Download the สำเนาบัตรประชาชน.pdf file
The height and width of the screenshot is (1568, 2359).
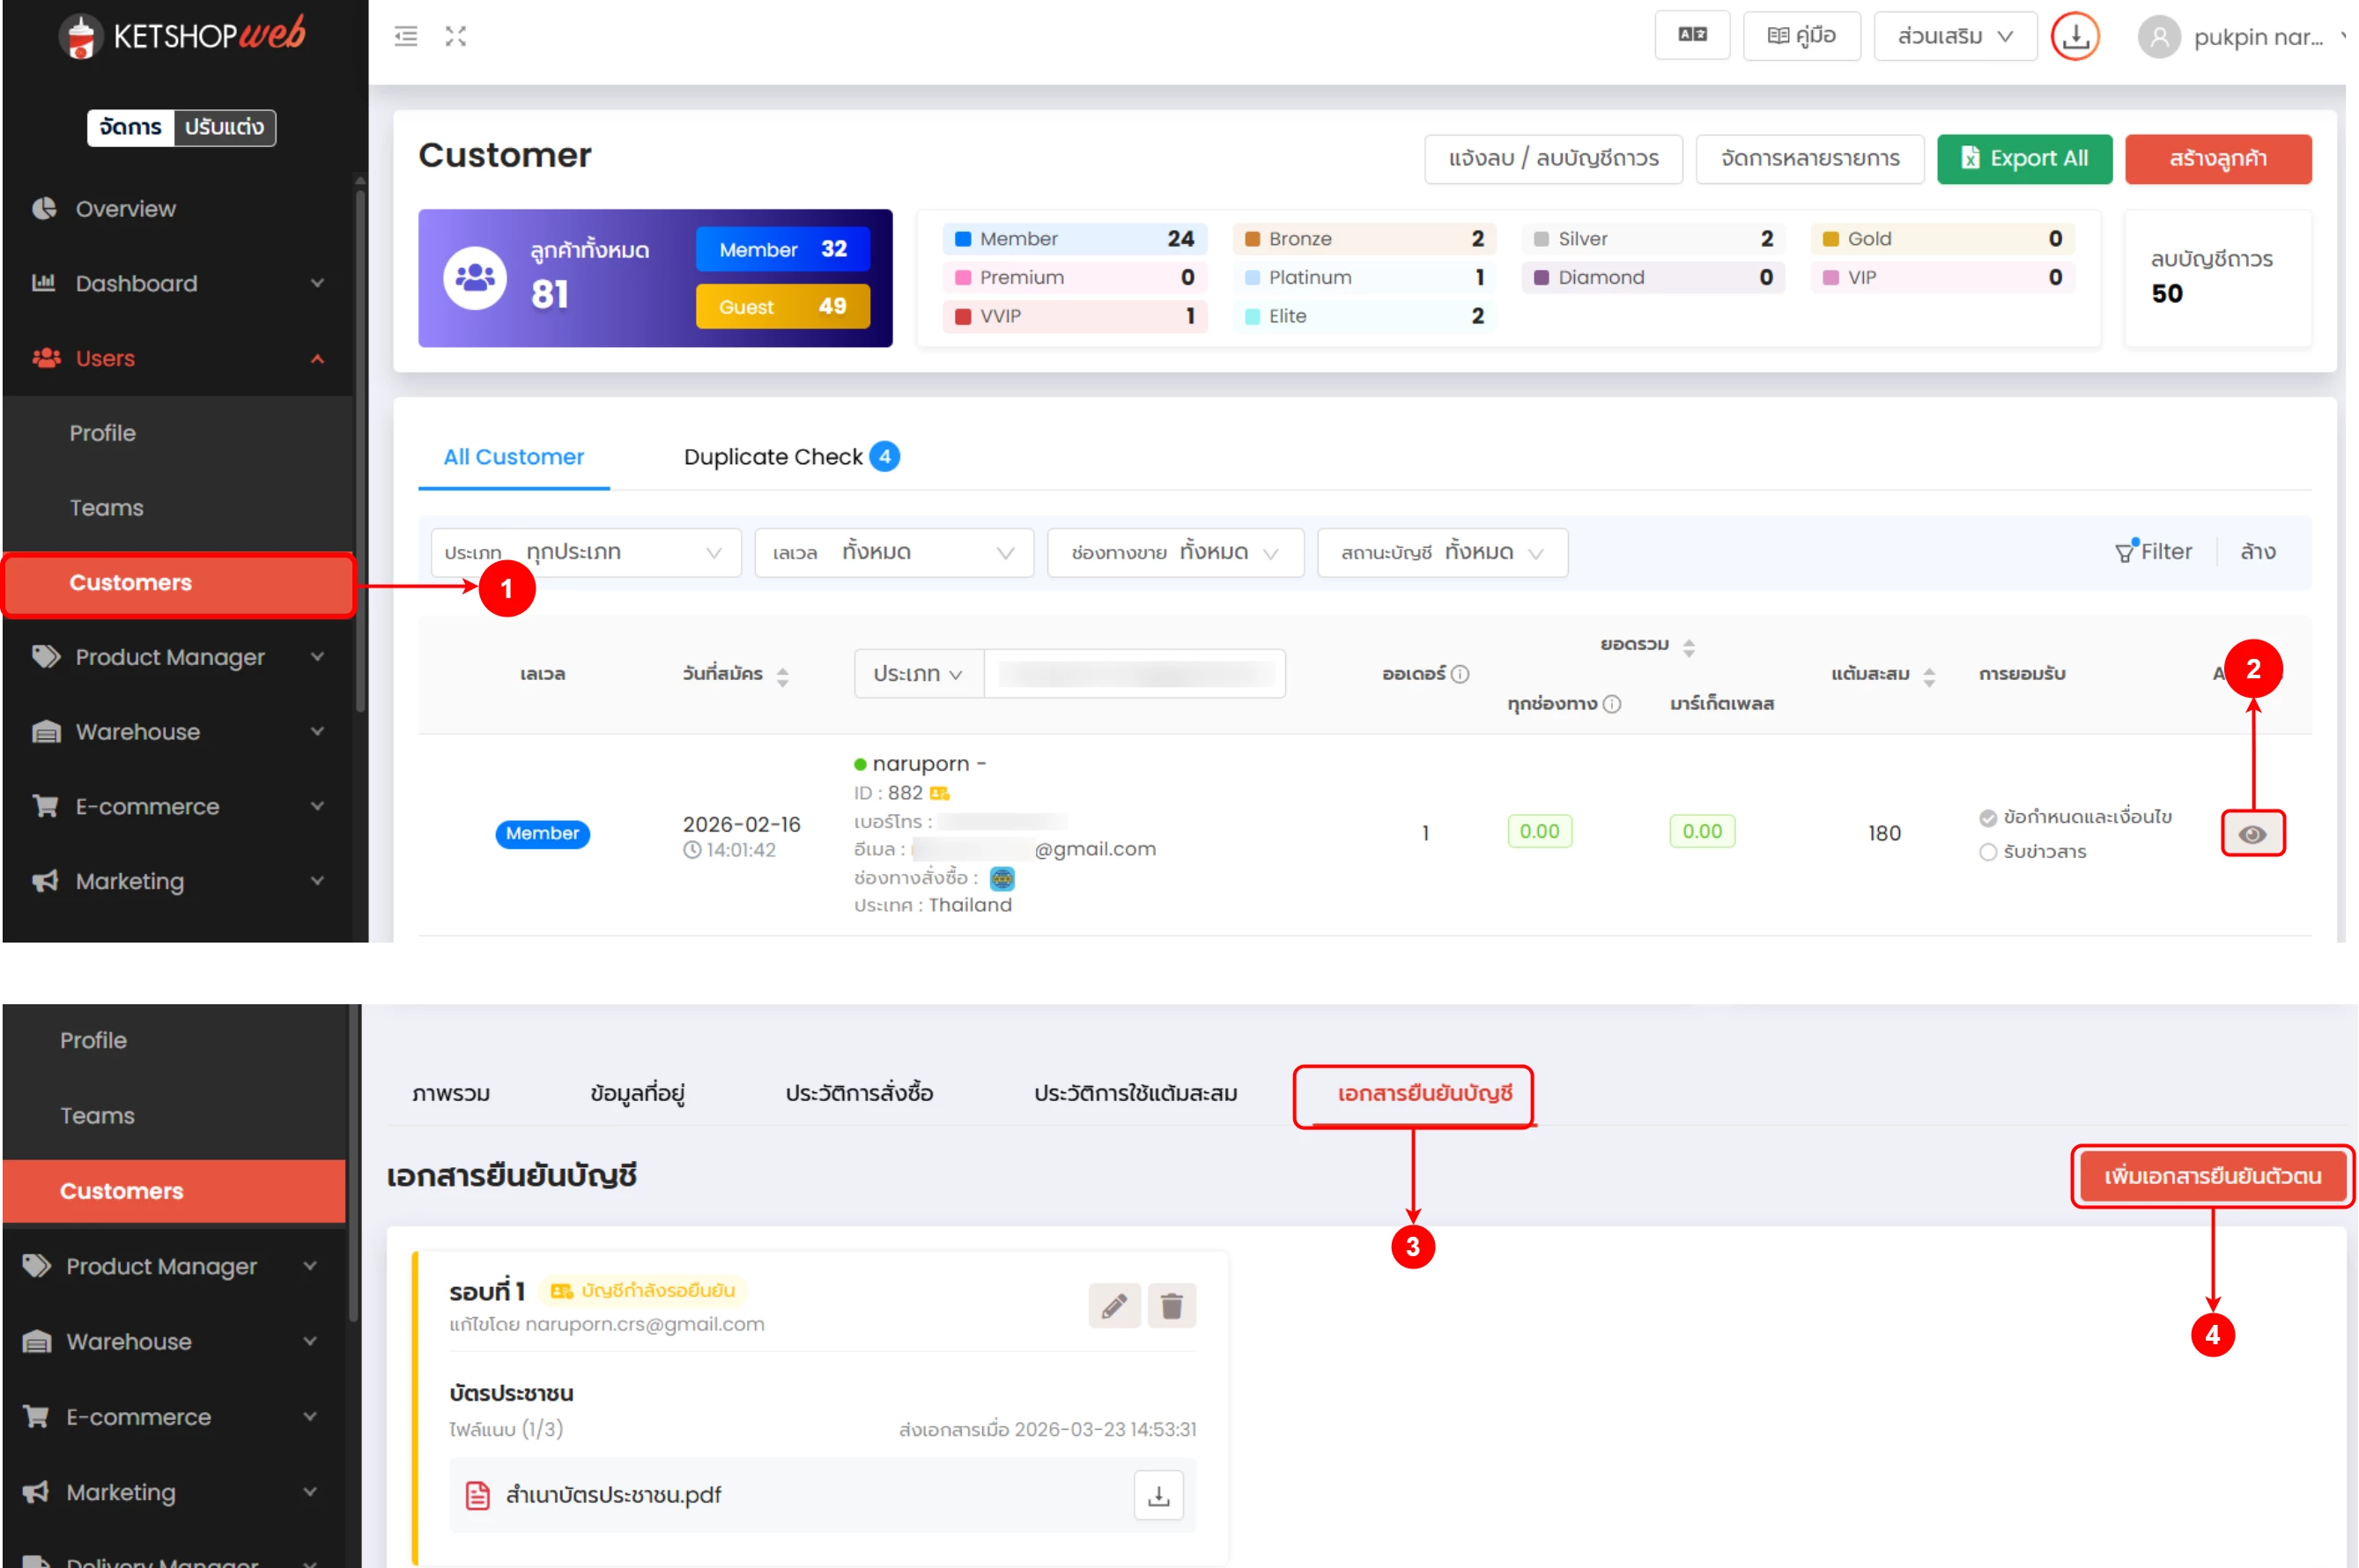(1158, 1495)
